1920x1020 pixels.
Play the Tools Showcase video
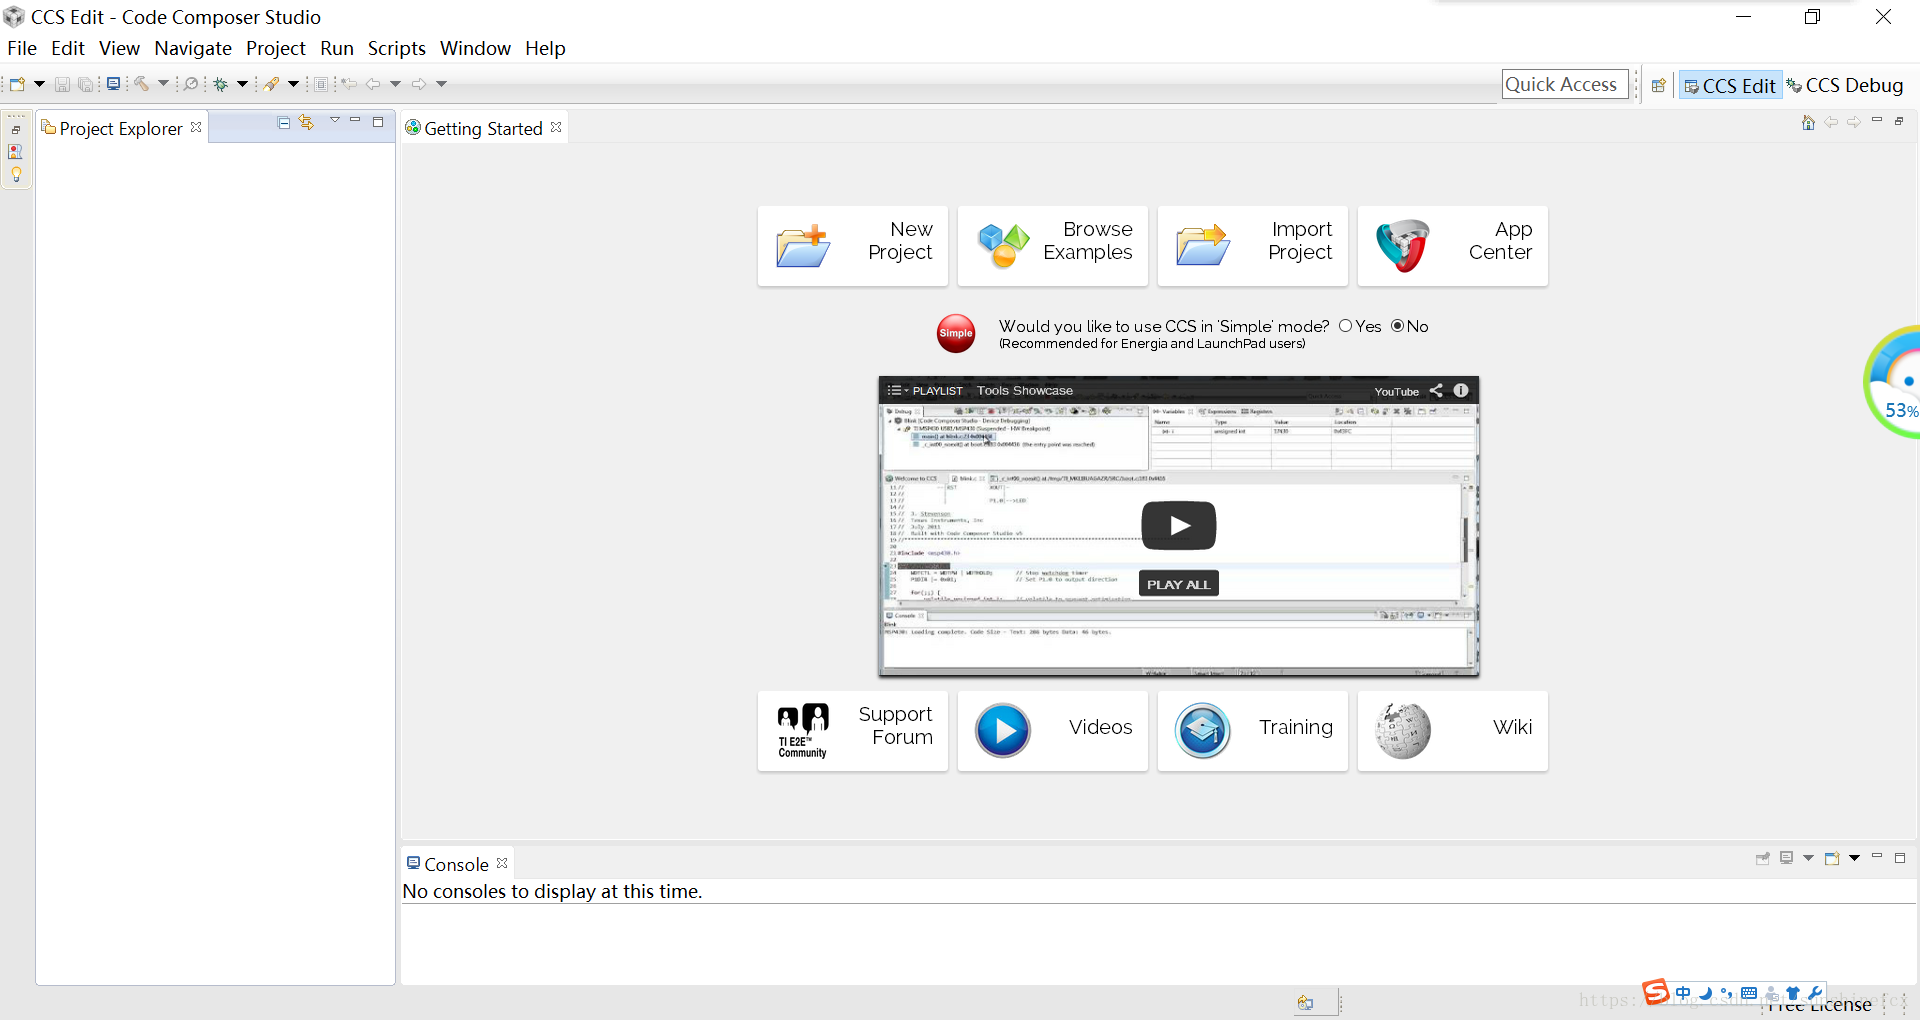point(1179,525)
